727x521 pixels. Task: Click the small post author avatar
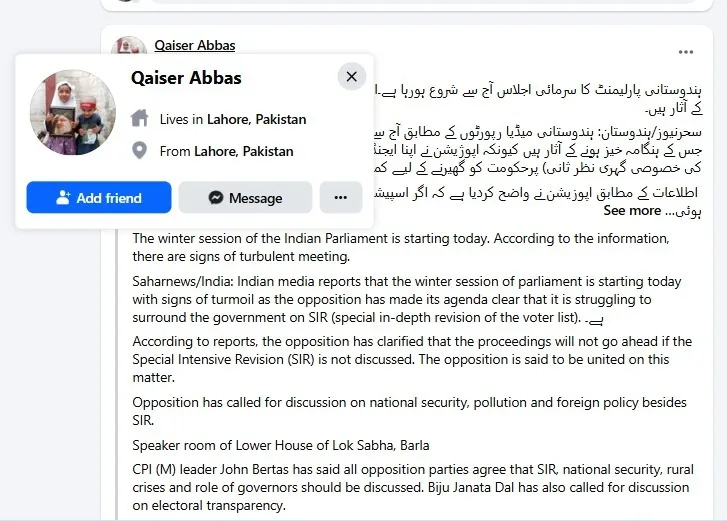coord(128,46)
